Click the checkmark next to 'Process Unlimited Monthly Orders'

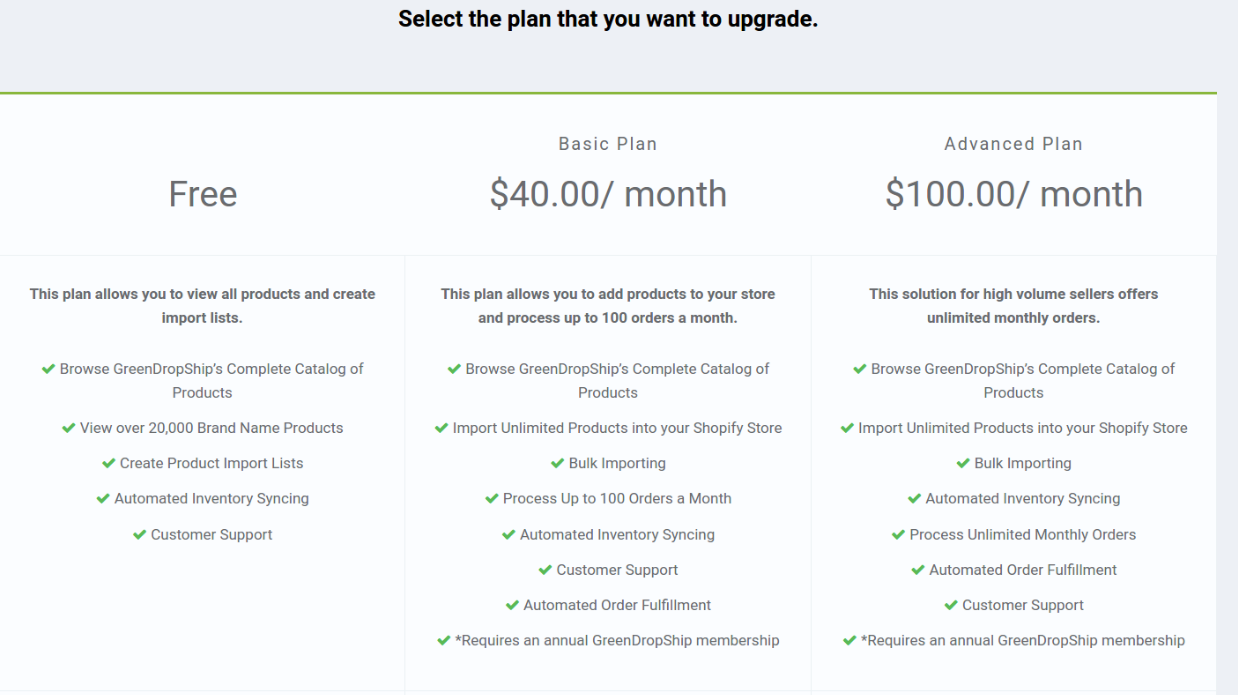(898, 535)
